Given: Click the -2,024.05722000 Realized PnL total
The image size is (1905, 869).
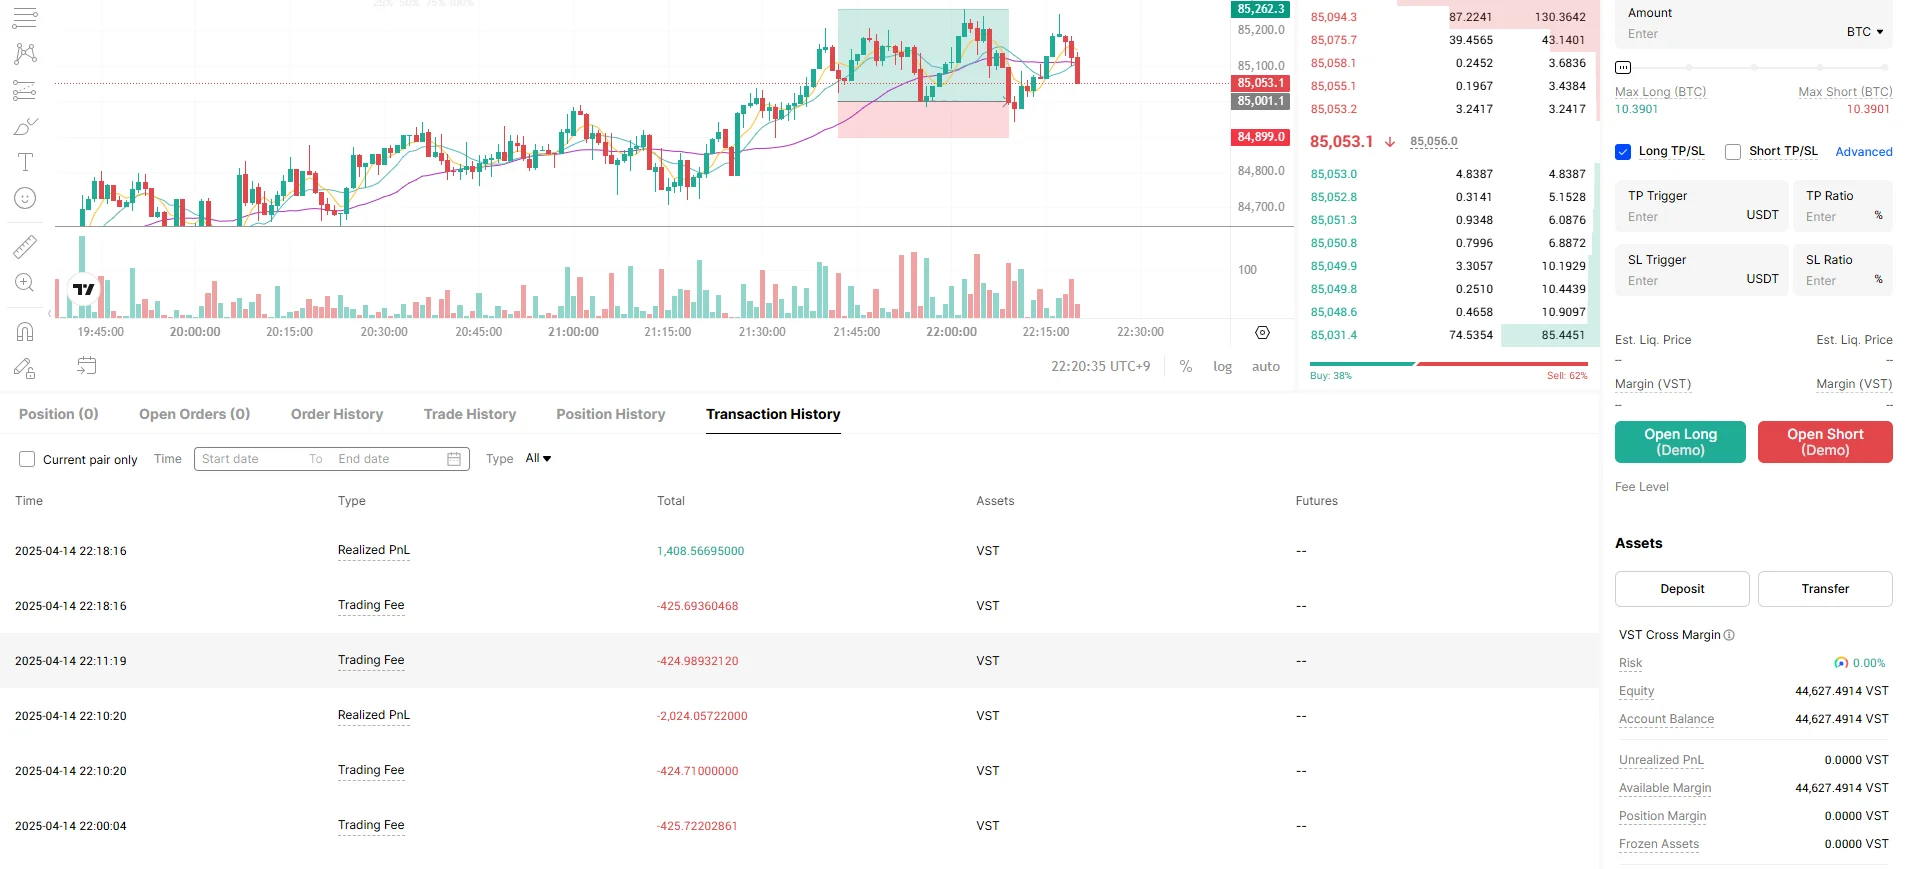Looking at the screenshot, I should click(702, 716).
